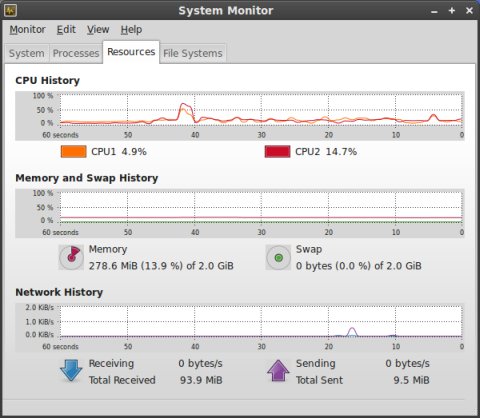Click the CPU History graph
480x418 pixels.
(240, 116)
